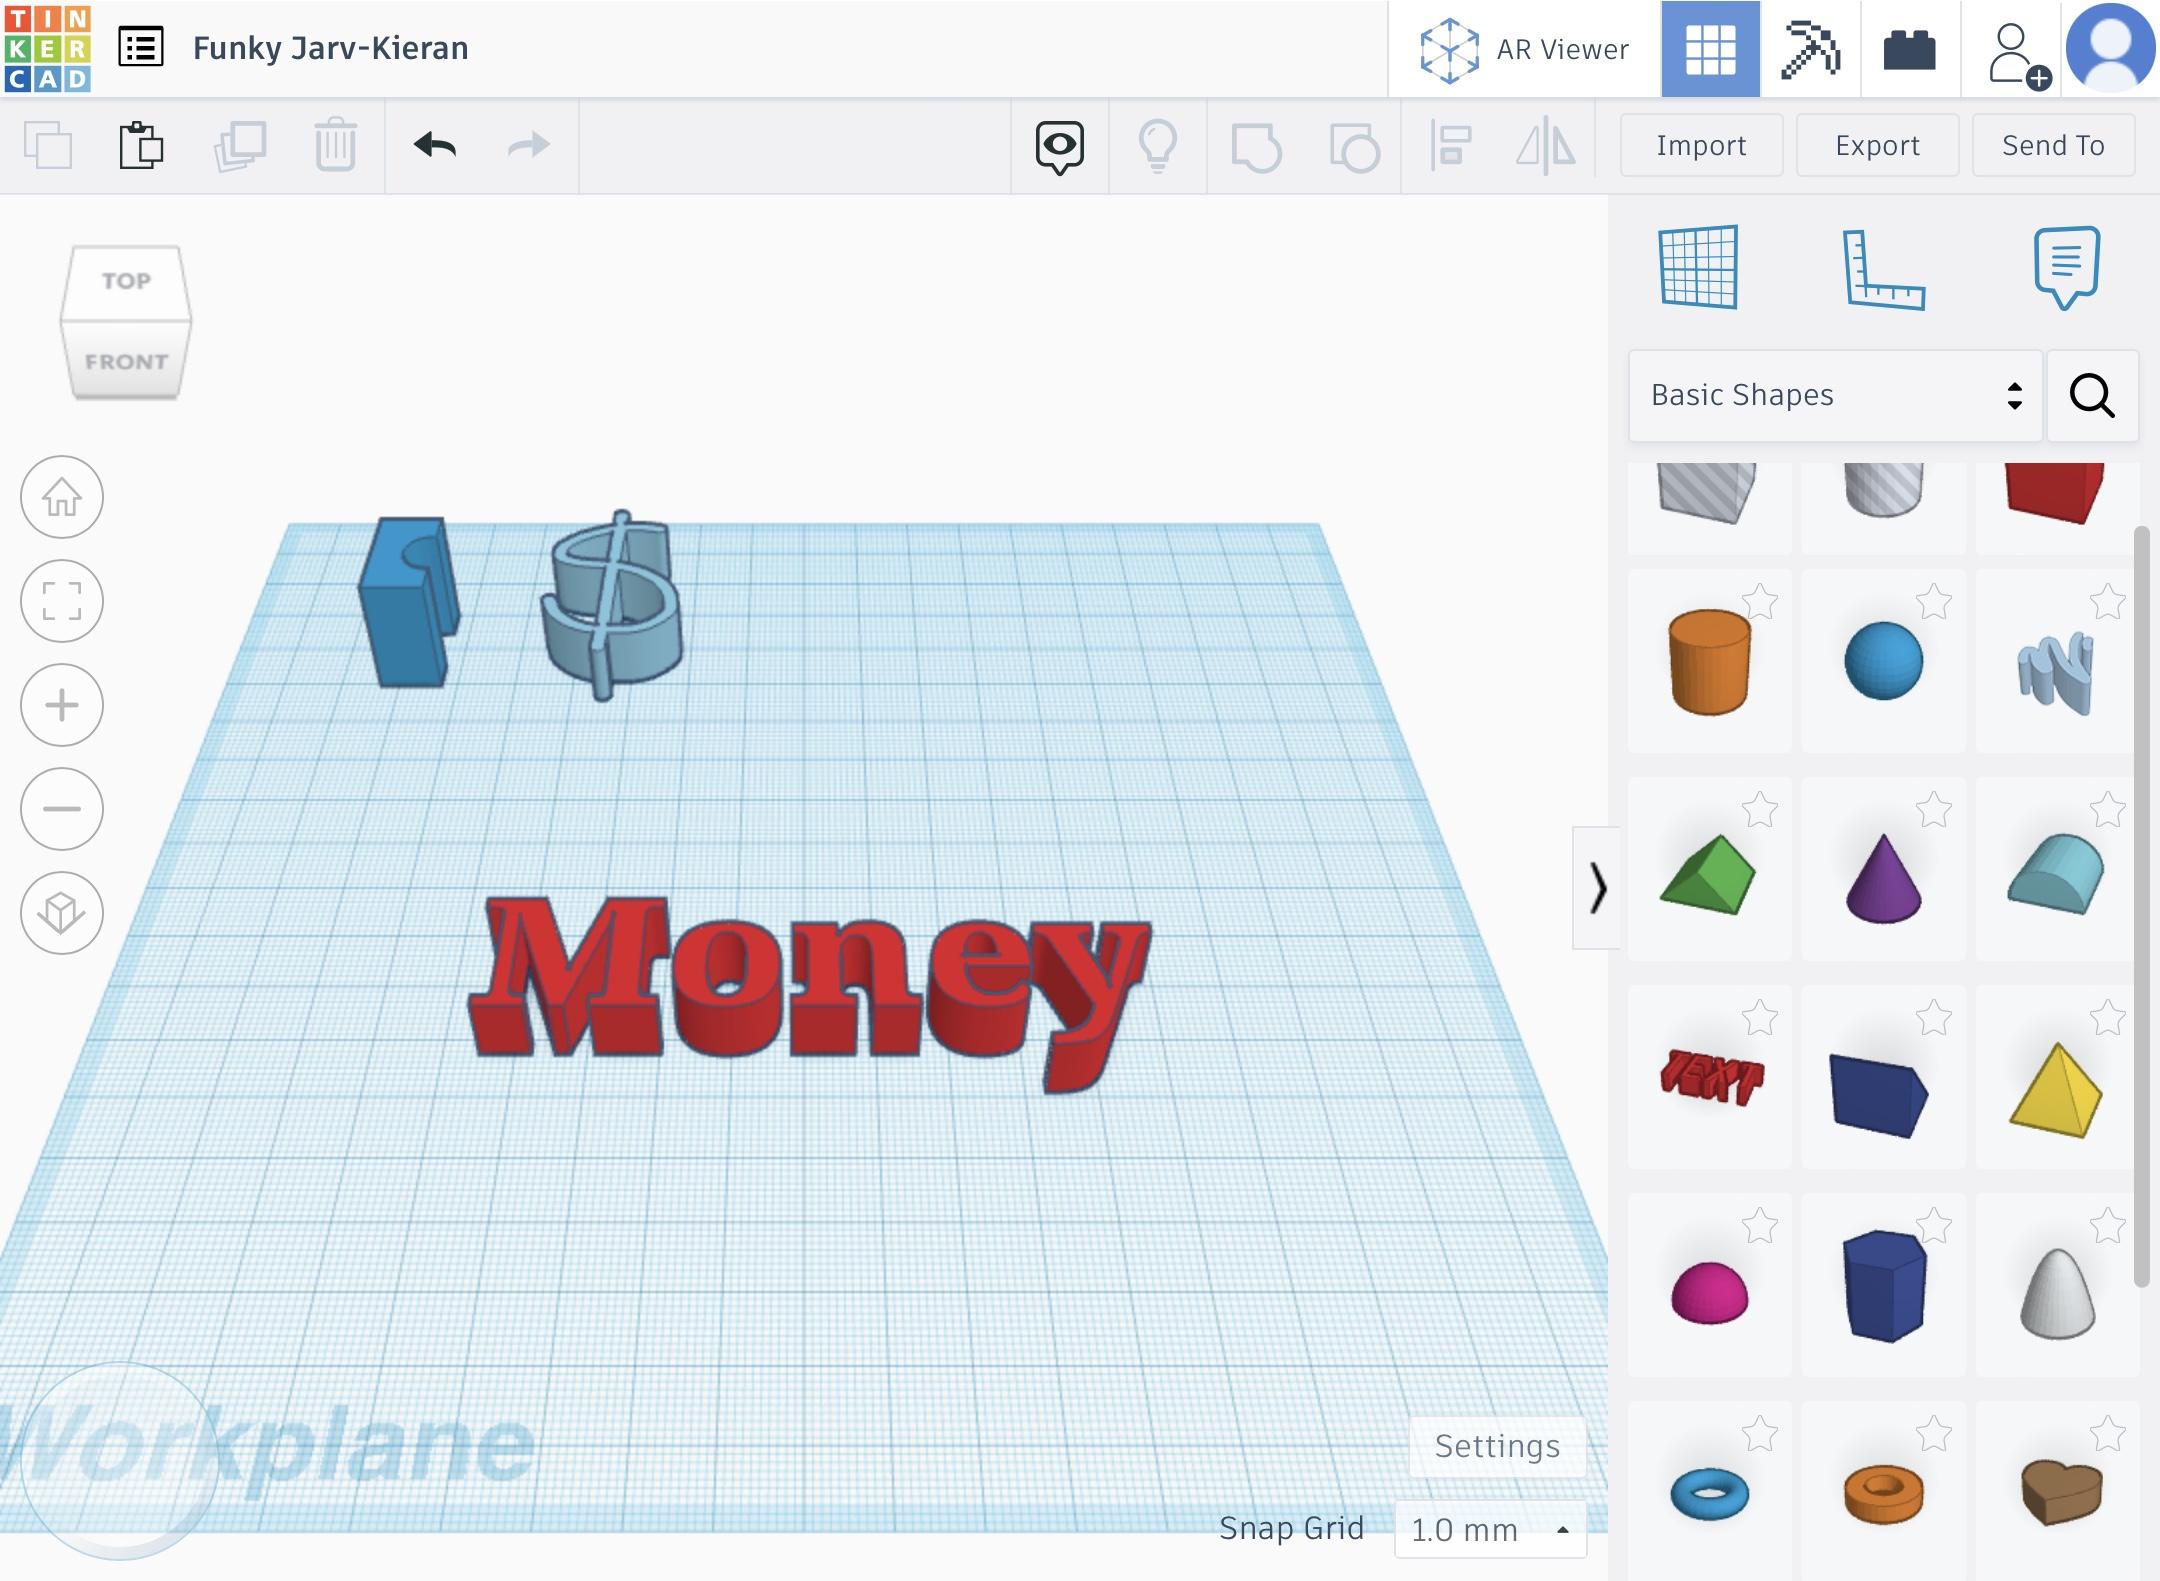This screenshot has height=1581, width=2160.
Task: Switch to the 3D design grid view tab
Action: pos(1710,49)
